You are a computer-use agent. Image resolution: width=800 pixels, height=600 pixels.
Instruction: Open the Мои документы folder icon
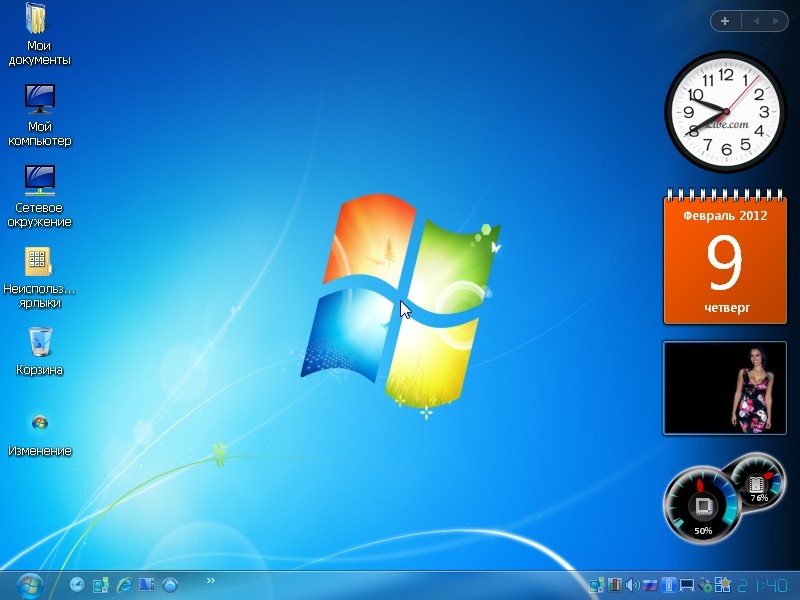pyautogui.click(x=36, y=19)
